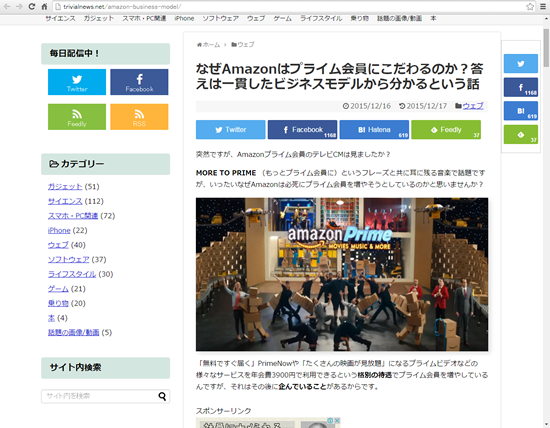The height and width of the screenshot is (428, 550).
Task: Click the ウェブ category link beside dates
Action: [x=473, y=106]
